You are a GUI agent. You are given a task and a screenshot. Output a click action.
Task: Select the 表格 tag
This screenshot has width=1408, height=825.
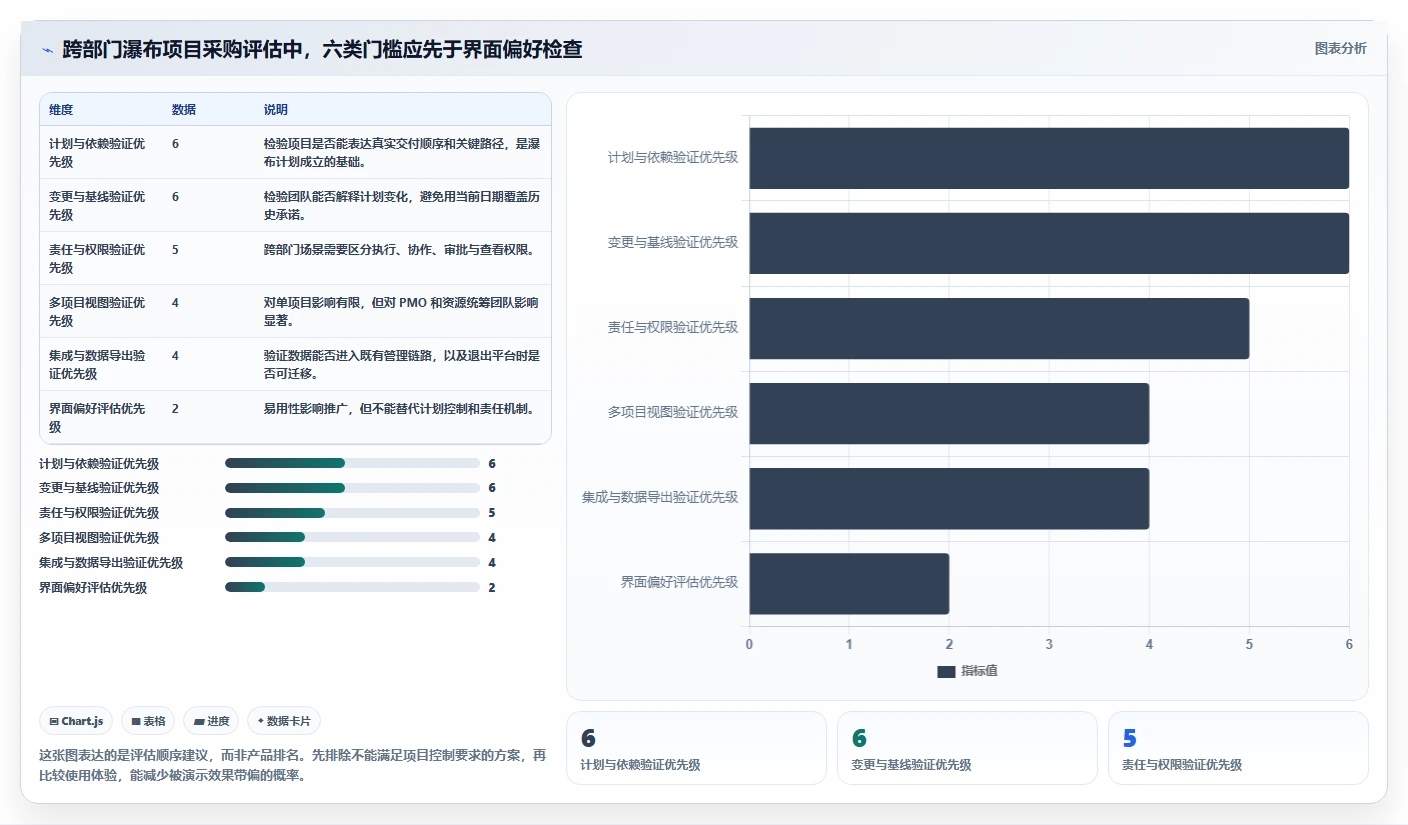coord(148,721)
